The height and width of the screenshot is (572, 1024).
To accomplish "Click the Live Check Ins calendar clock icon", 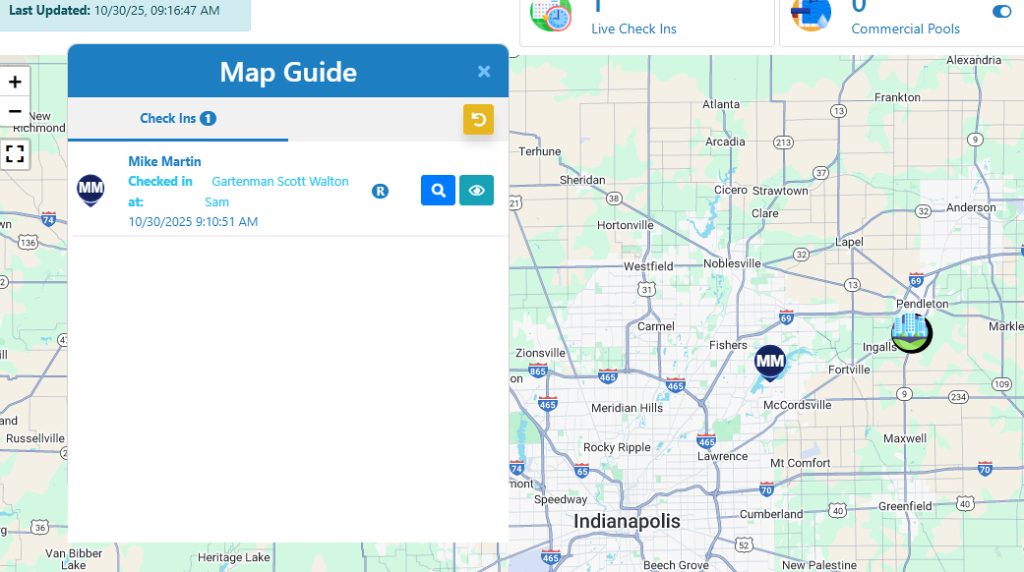I will click(550, 14).
